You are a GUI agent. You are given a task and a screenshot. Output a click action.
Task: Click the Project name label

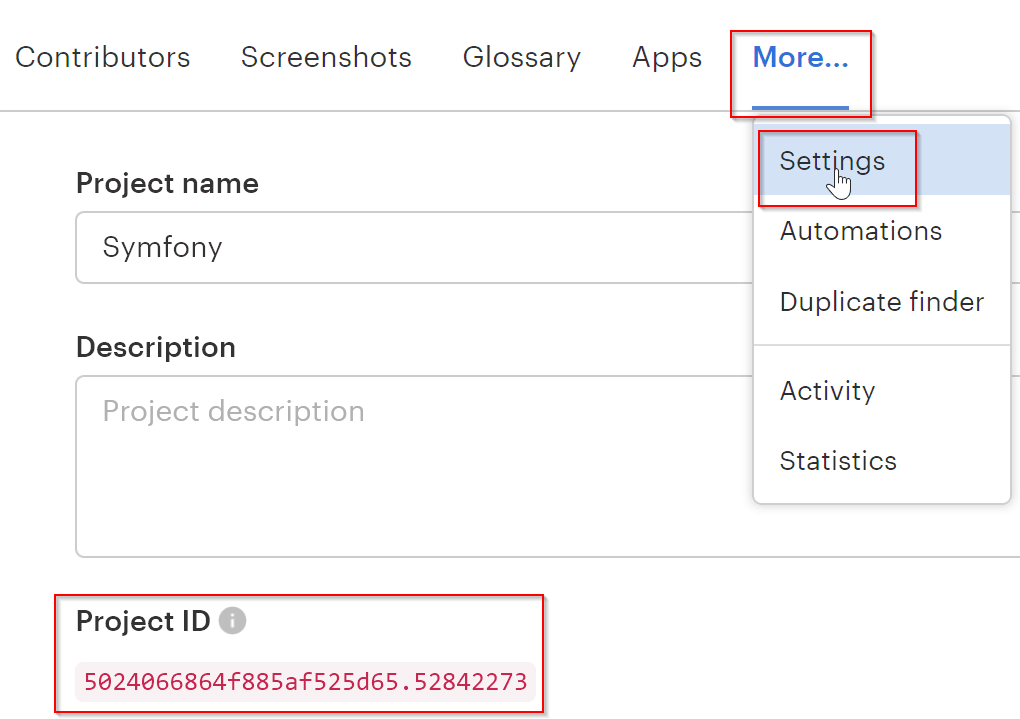(167, 184)
